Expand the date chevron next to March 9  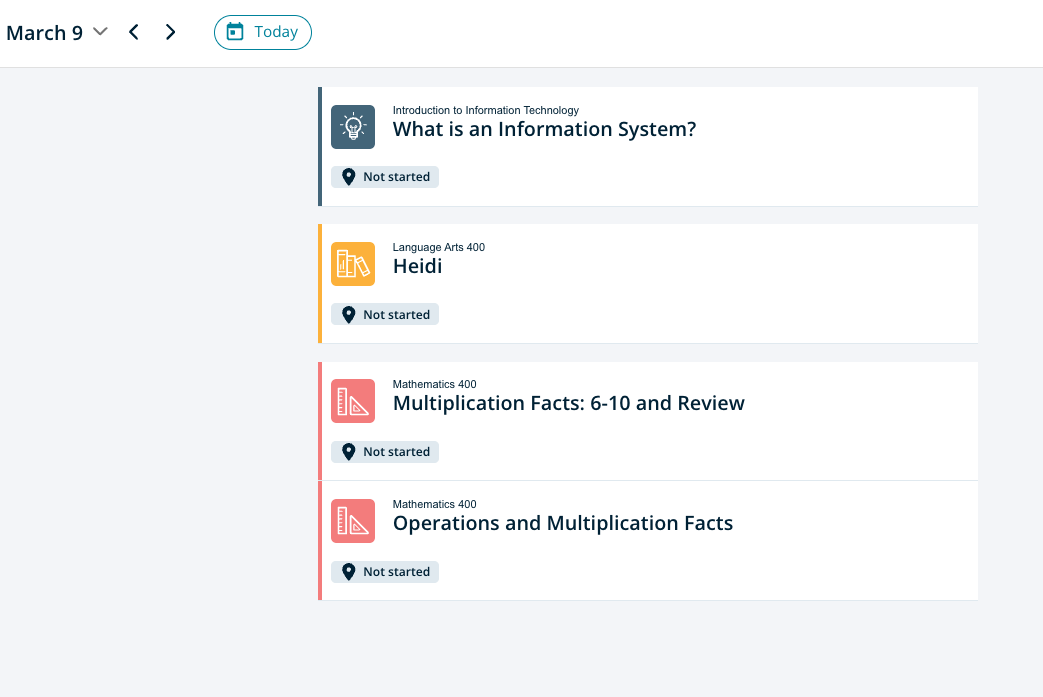tap(100, 32)
